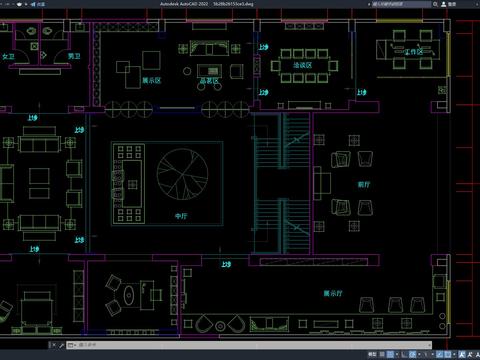Toggle object snap tracking icon
480x360 pixels.
pyautogui.click(x=440, y=354)
